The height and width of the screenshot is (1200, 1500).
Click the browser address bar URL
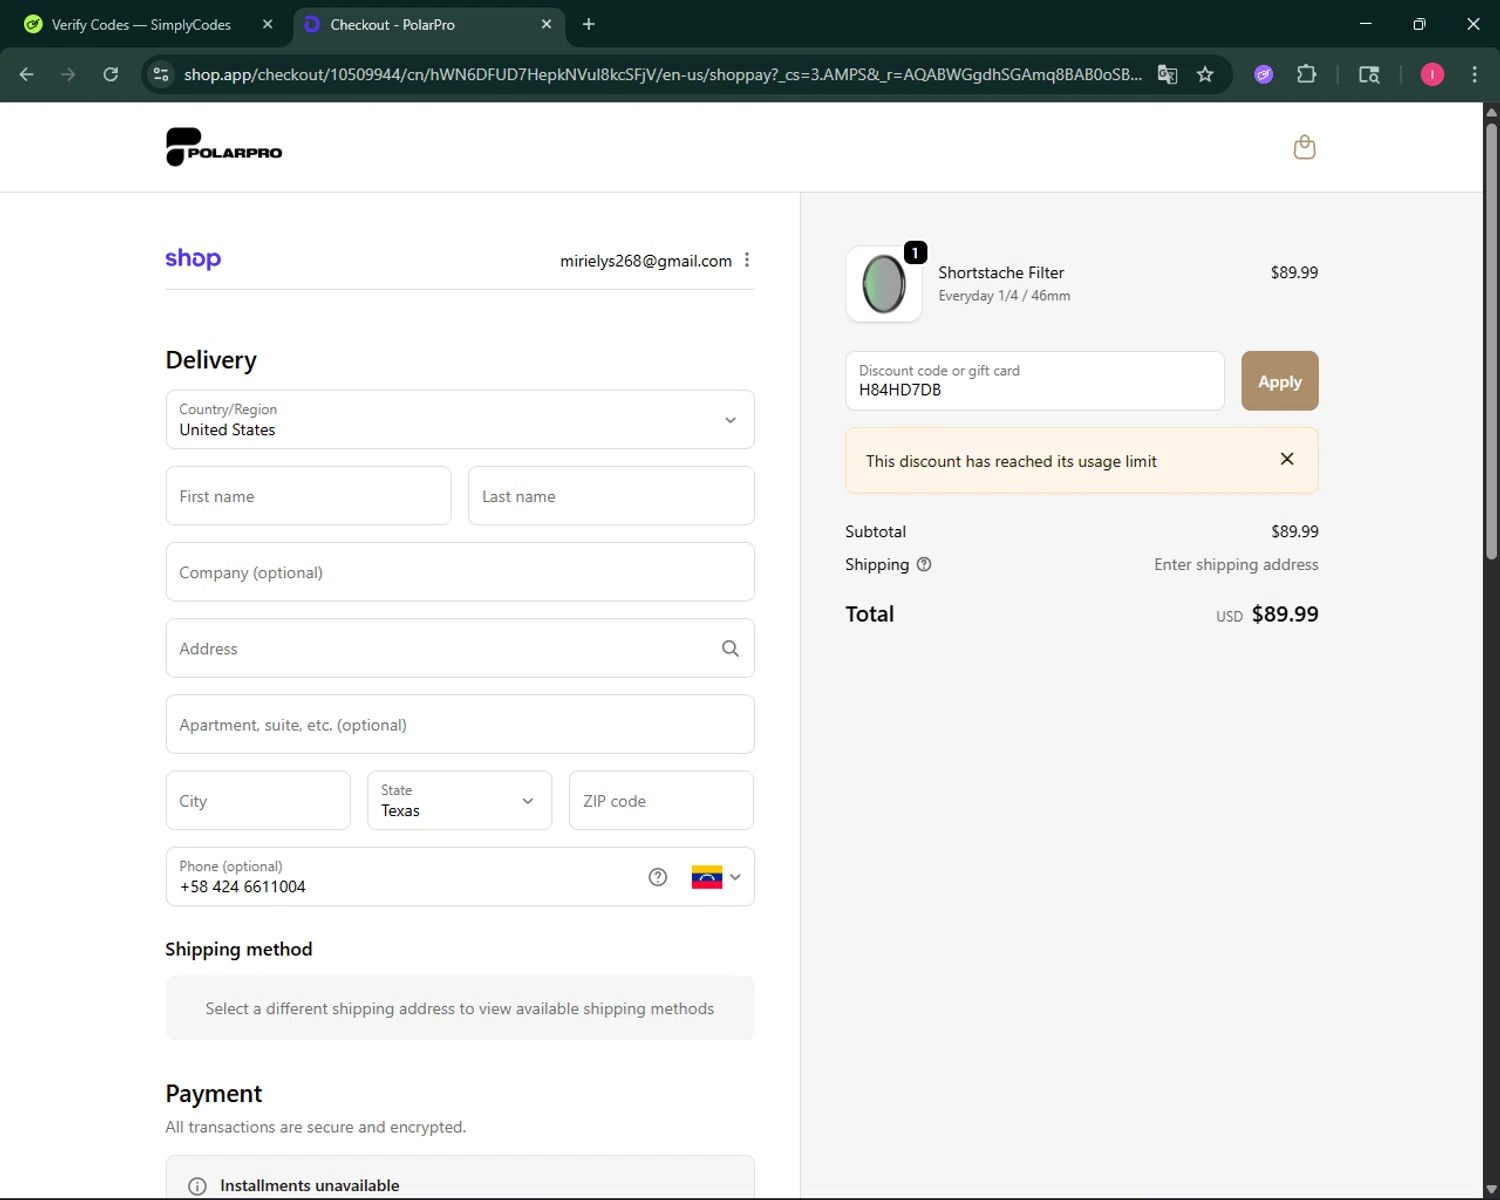point(662,74)
